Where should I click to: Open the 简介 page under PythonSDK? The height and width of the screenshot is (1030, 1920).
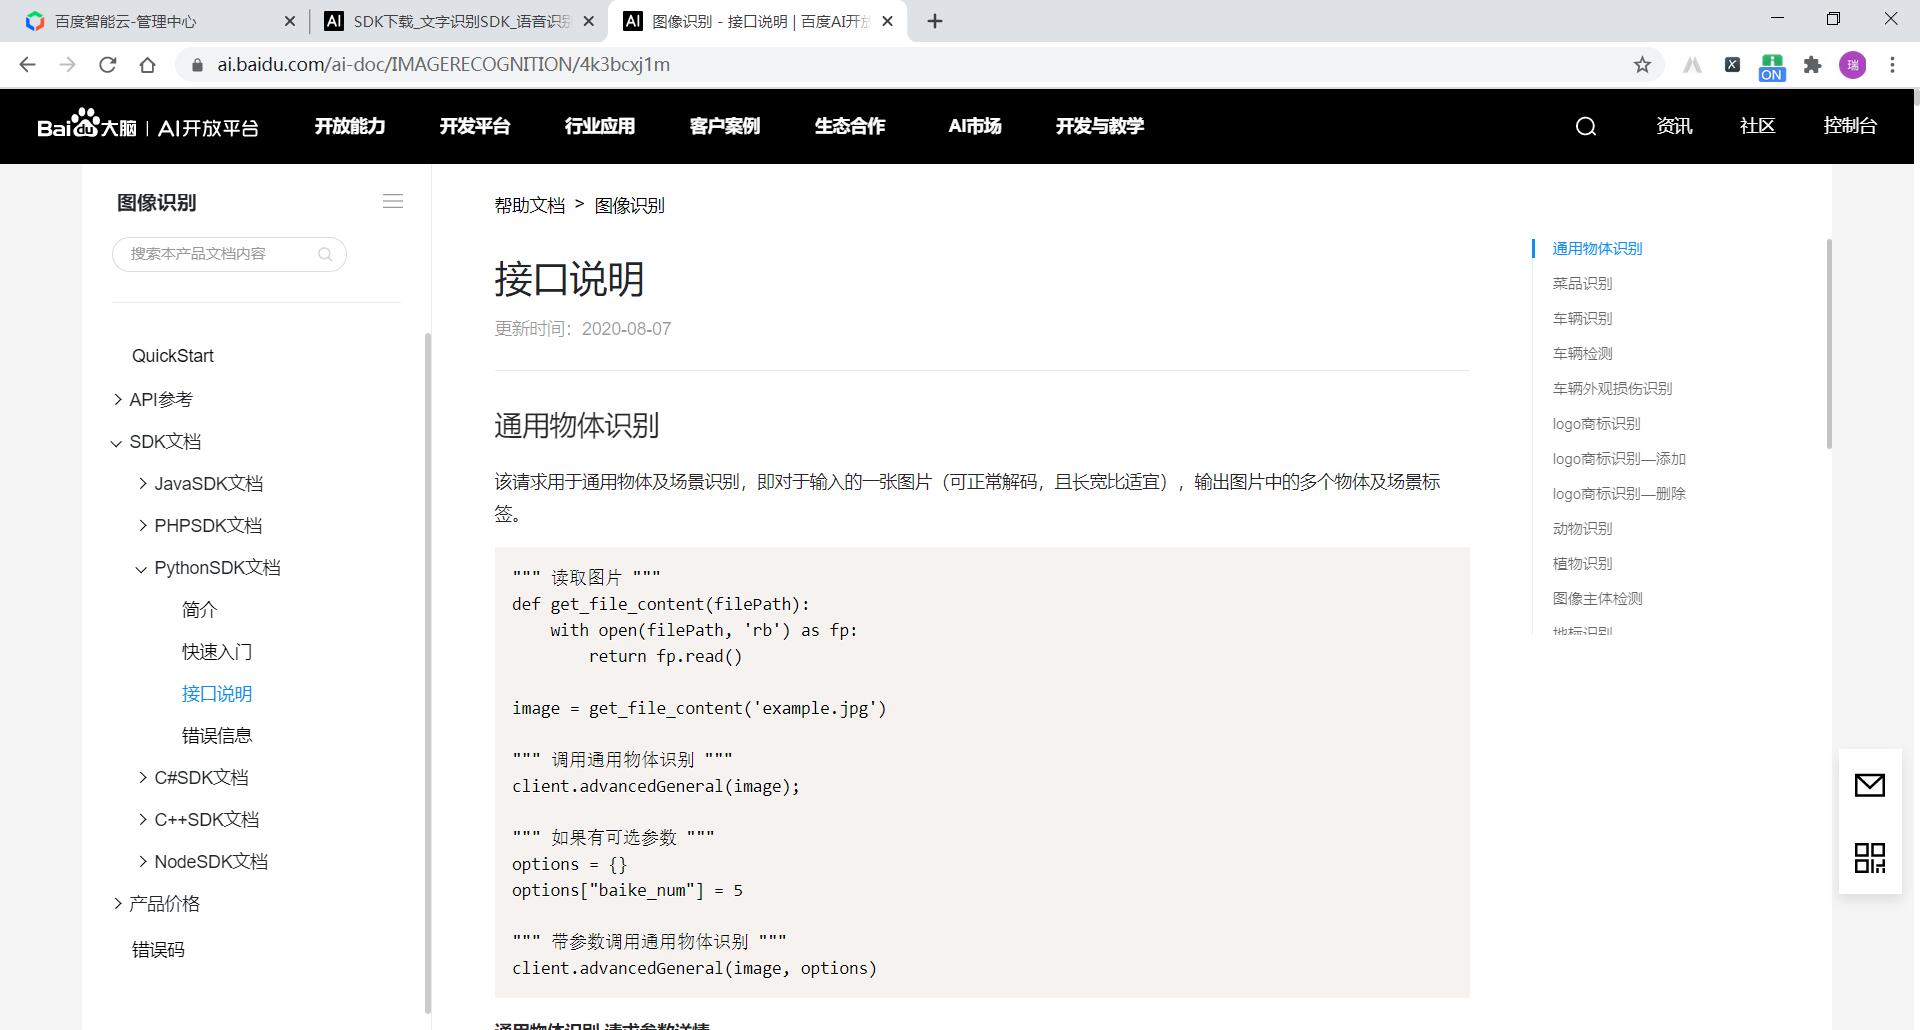[199, 609]
